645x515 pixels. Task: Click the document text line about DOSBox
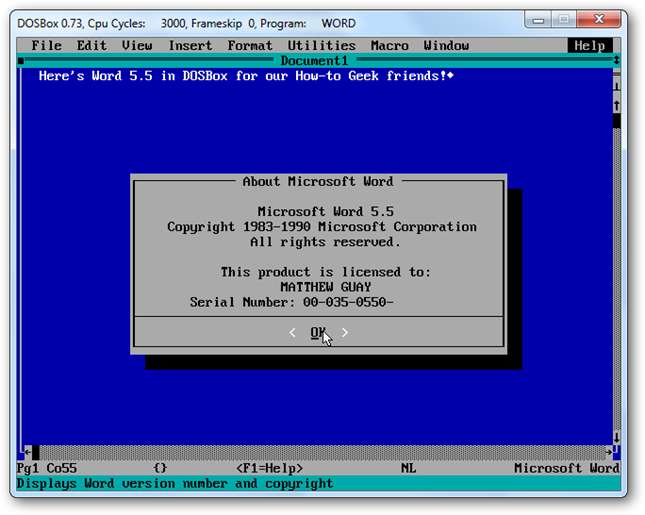[246, 76]
